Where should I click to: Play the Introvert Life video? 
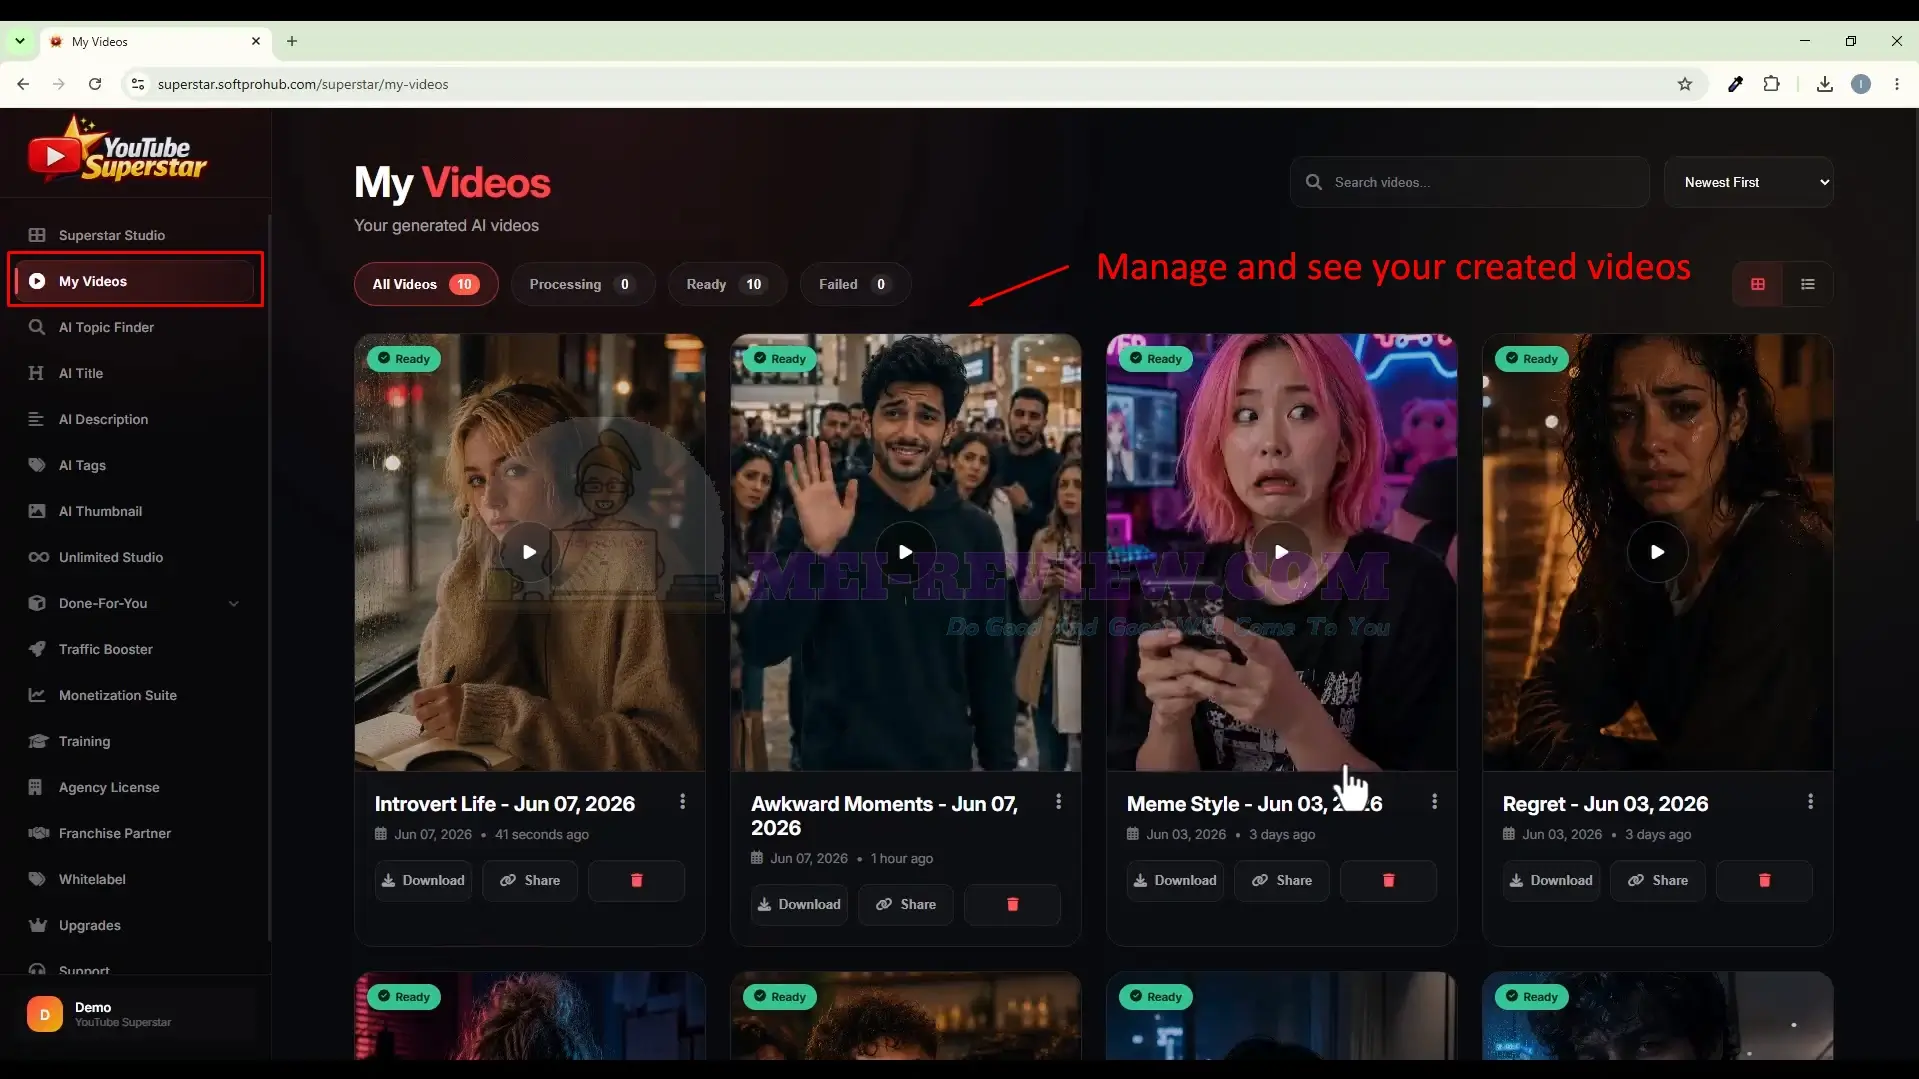(529, 552)
